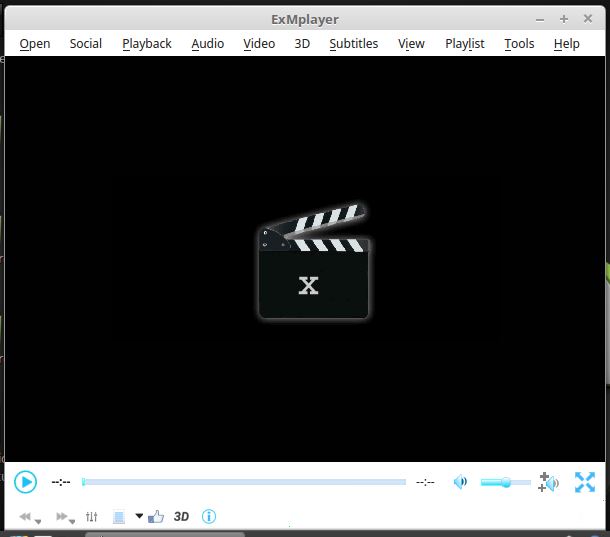Image resolution: width=610 pixels, height=537 pixels.
Task: Click the fast-forward double-arrow icon
Action: [x=61, y=516]
